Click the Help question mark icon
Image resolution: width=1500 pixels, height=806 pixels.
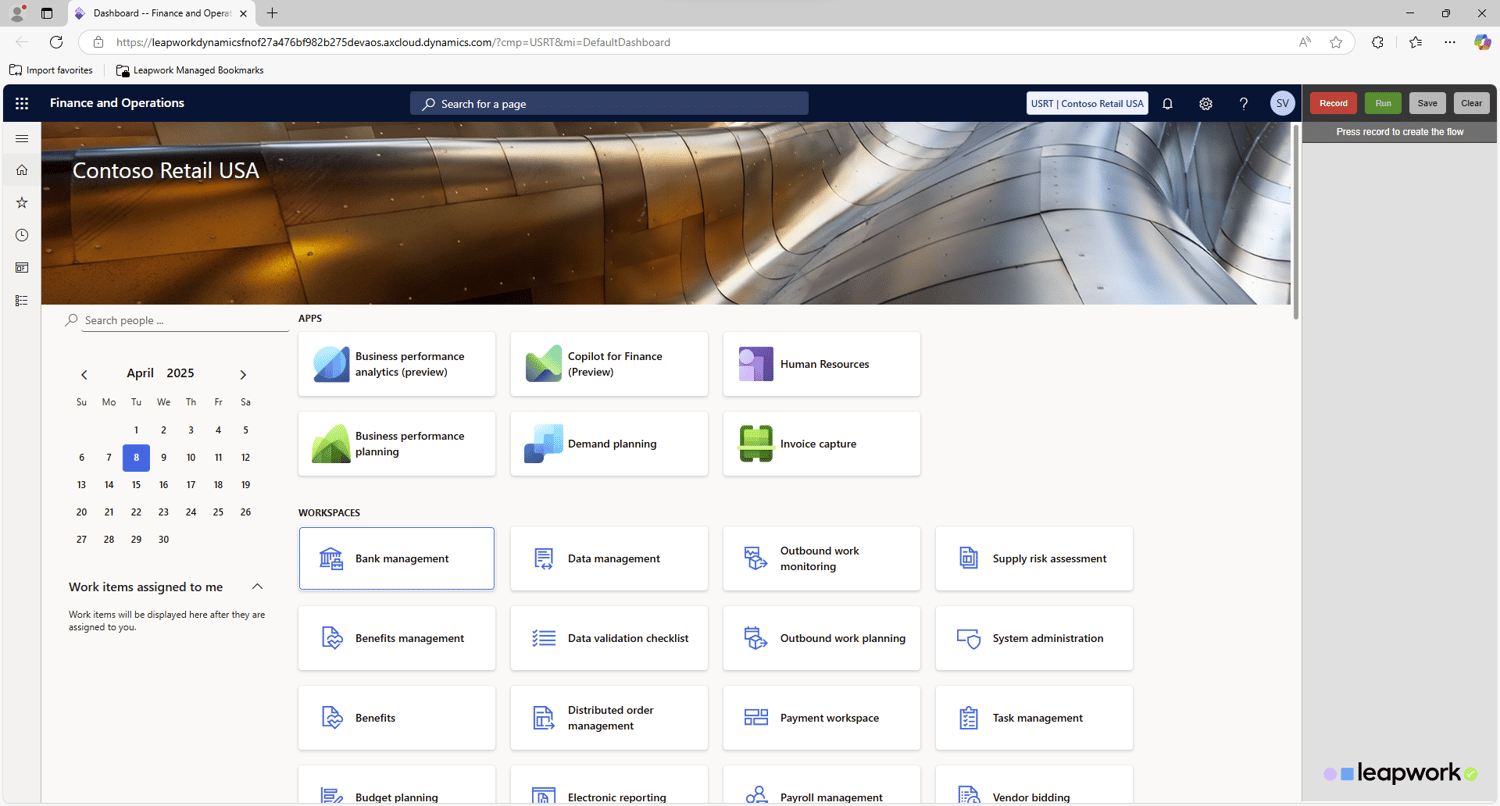coord(1244,104)
